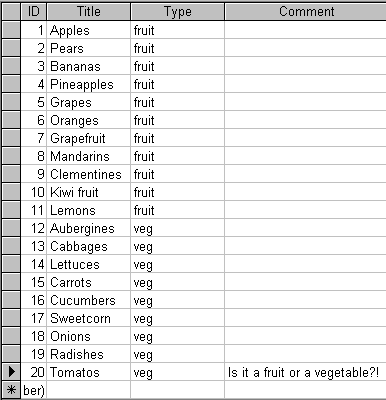Click the Type cell for Cabbages
386x400 pixels.
[178, 246]
